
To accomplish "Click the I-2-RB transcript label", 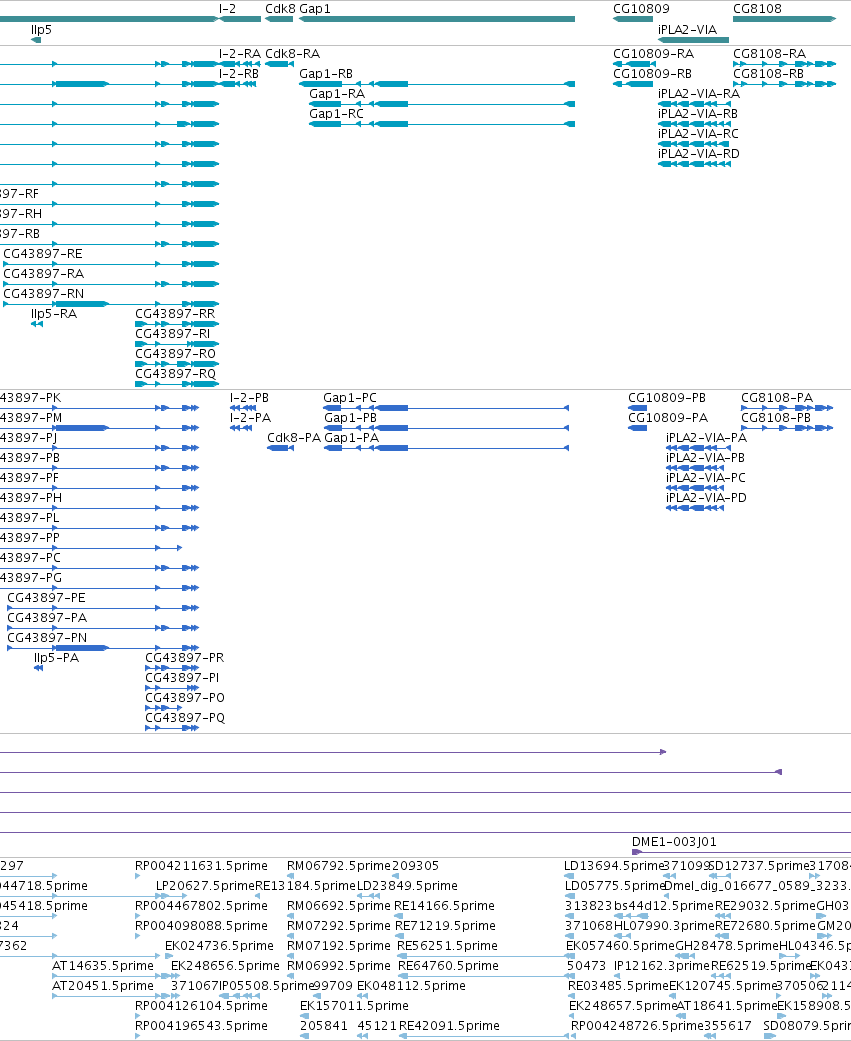I will [x=239, y=74].
